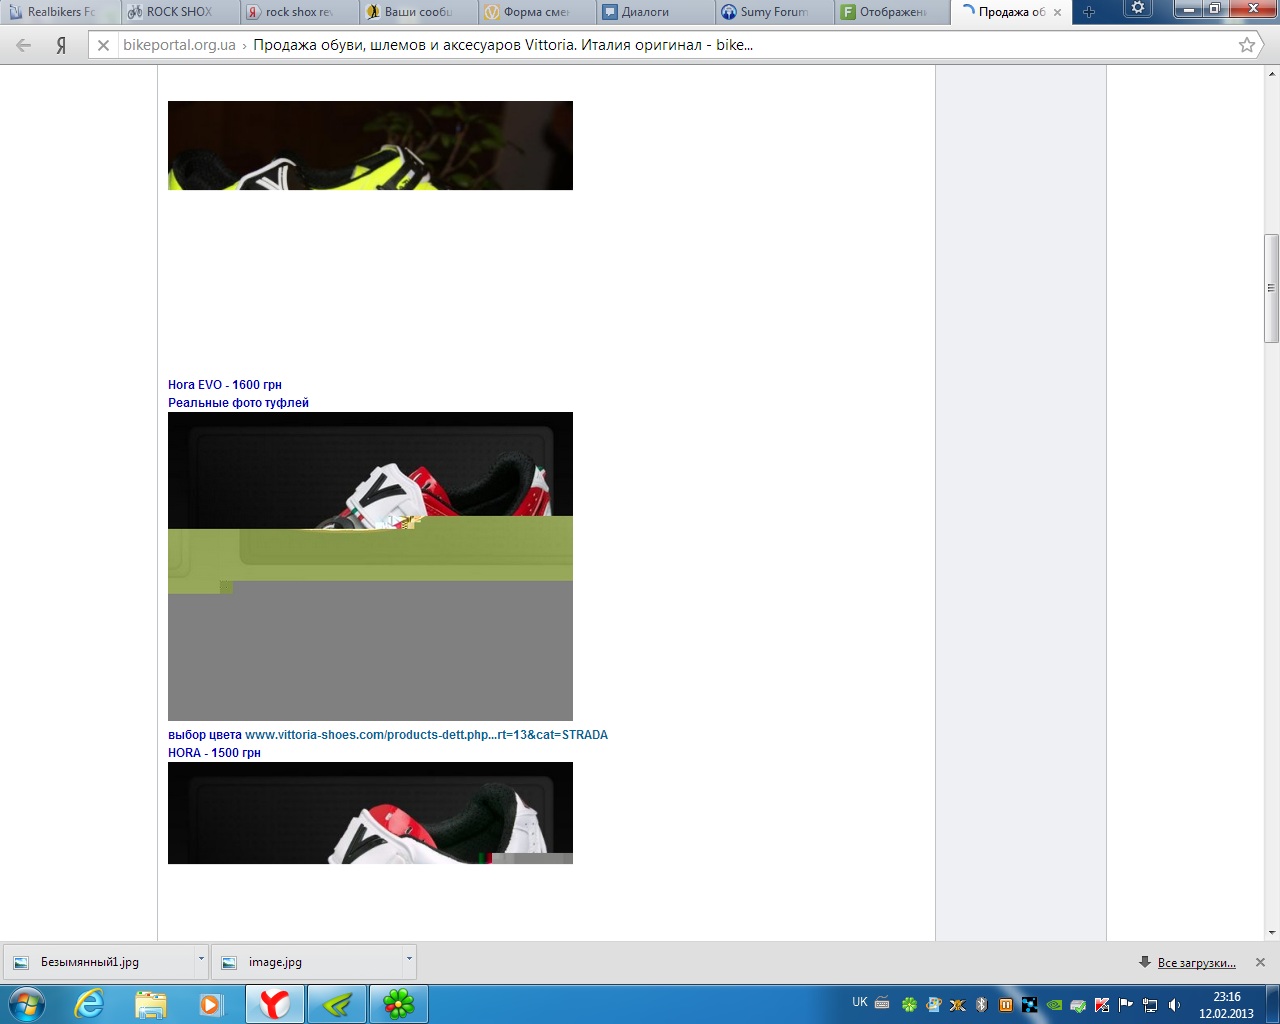Viewport: 1280px width, 1024px height.
Task: Open the volume speaker icon in tray
Action: click(1174, 1005)
